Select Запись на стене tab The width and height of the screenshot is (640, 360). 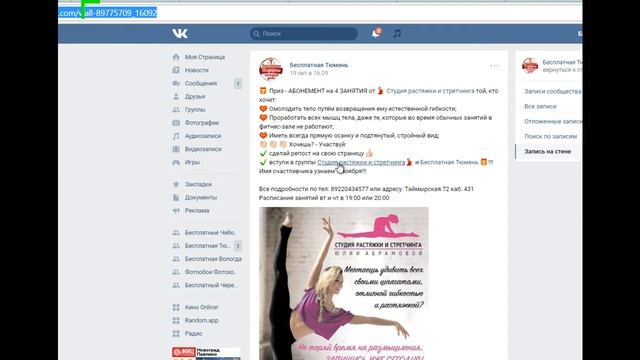point(548,151)
